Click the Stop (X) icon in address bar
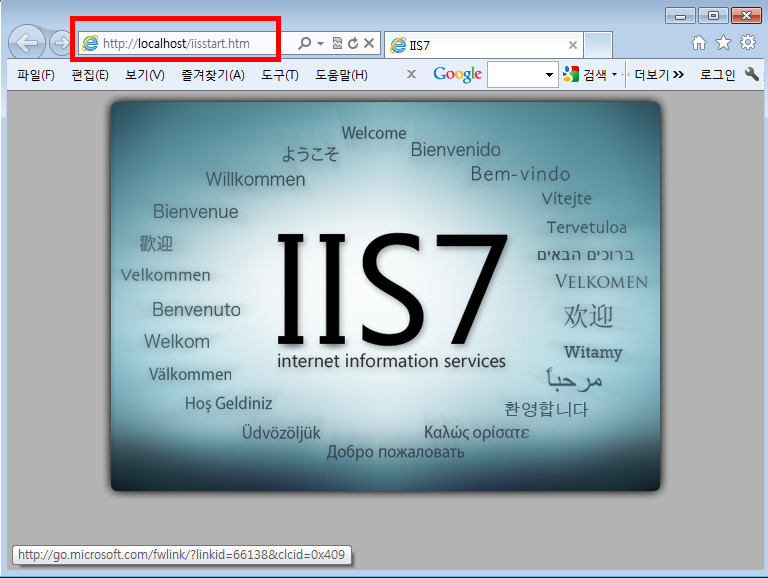The height and width of the screenshot is (578, 768). point(369,44)
